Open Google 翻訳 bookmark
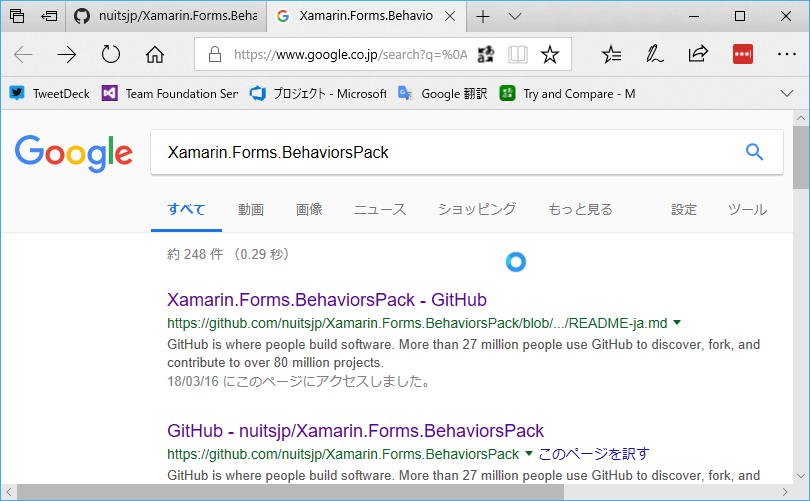Image resolution: width=810 pixels, height=501 pixels. click(x=443, y=93)
